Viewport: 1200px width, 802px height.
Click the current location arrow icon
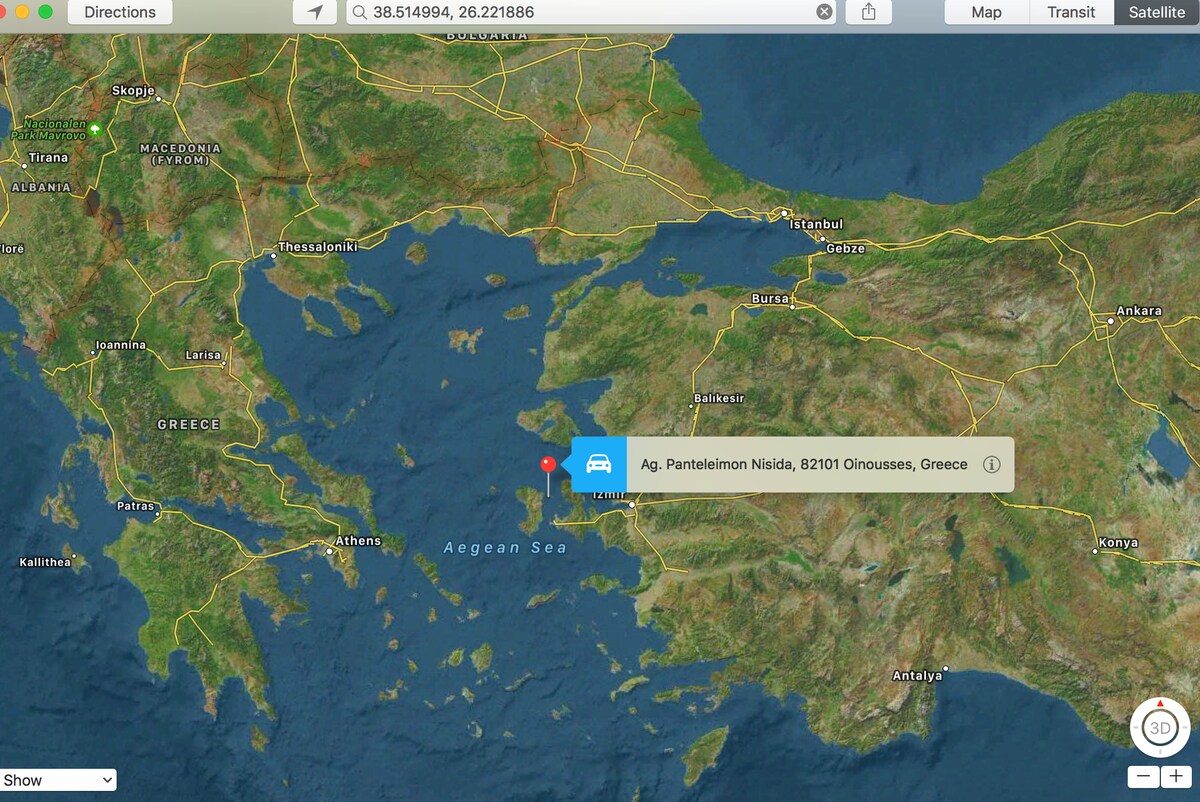316,12
